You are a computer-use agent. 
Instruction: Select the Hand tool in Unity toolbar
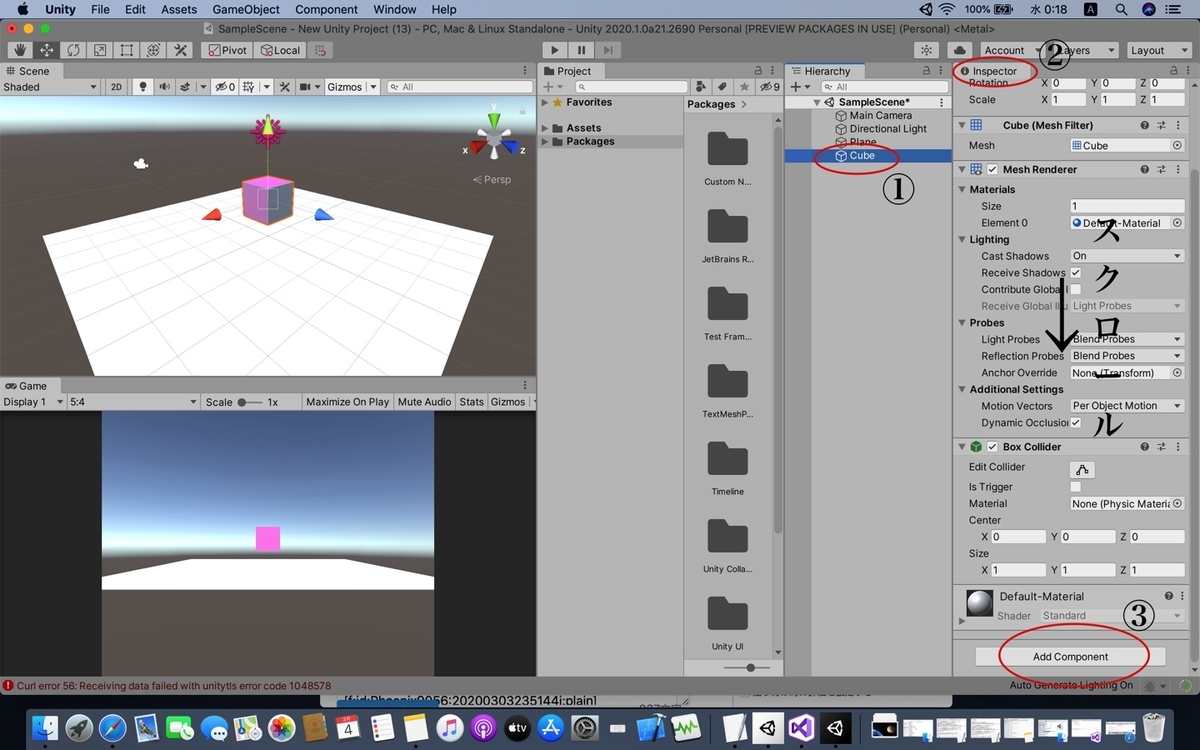pos(20,50)
